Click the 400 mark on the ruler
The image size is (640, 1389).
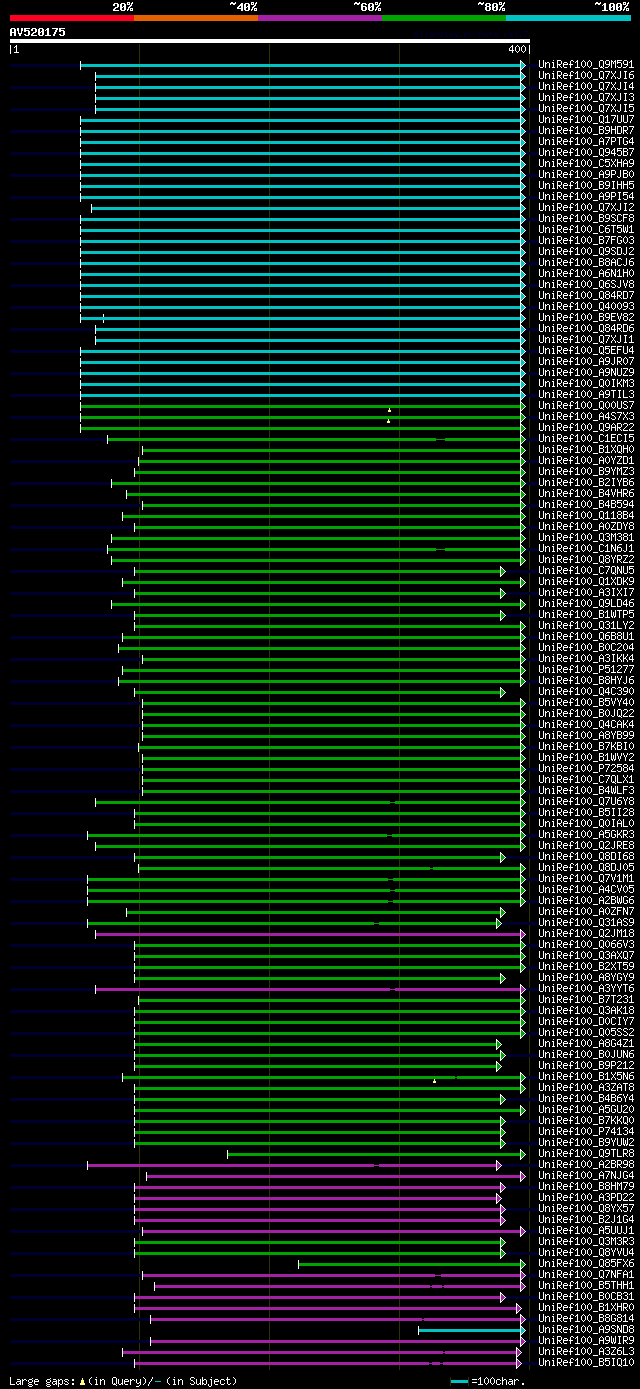517,49
